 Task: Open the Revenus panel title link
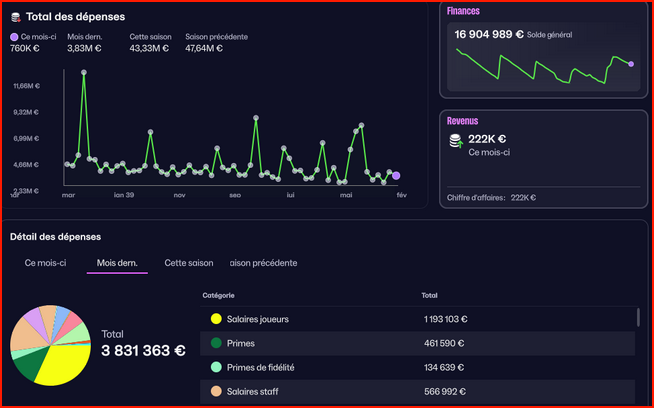tap(462, 120)
